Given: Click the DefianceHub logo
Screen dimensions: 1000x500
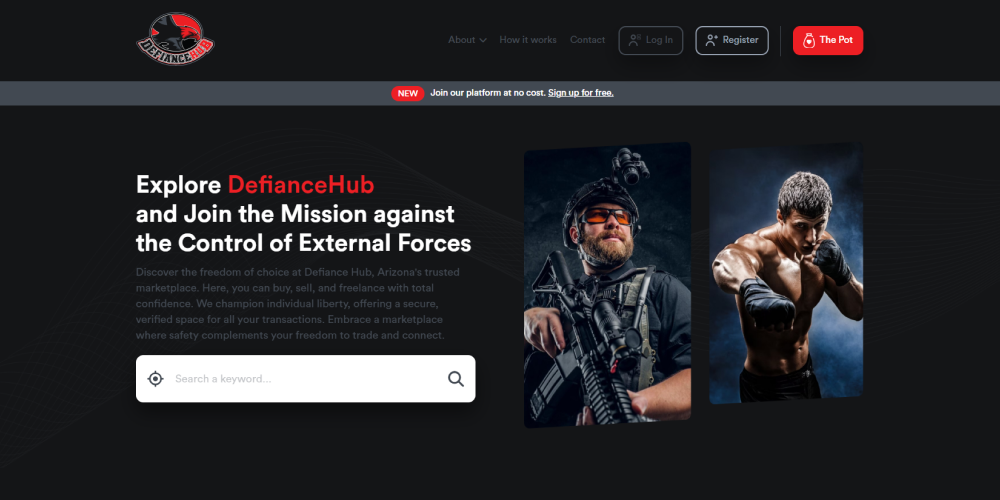Looking at the screenshot, I should [175, 40].
